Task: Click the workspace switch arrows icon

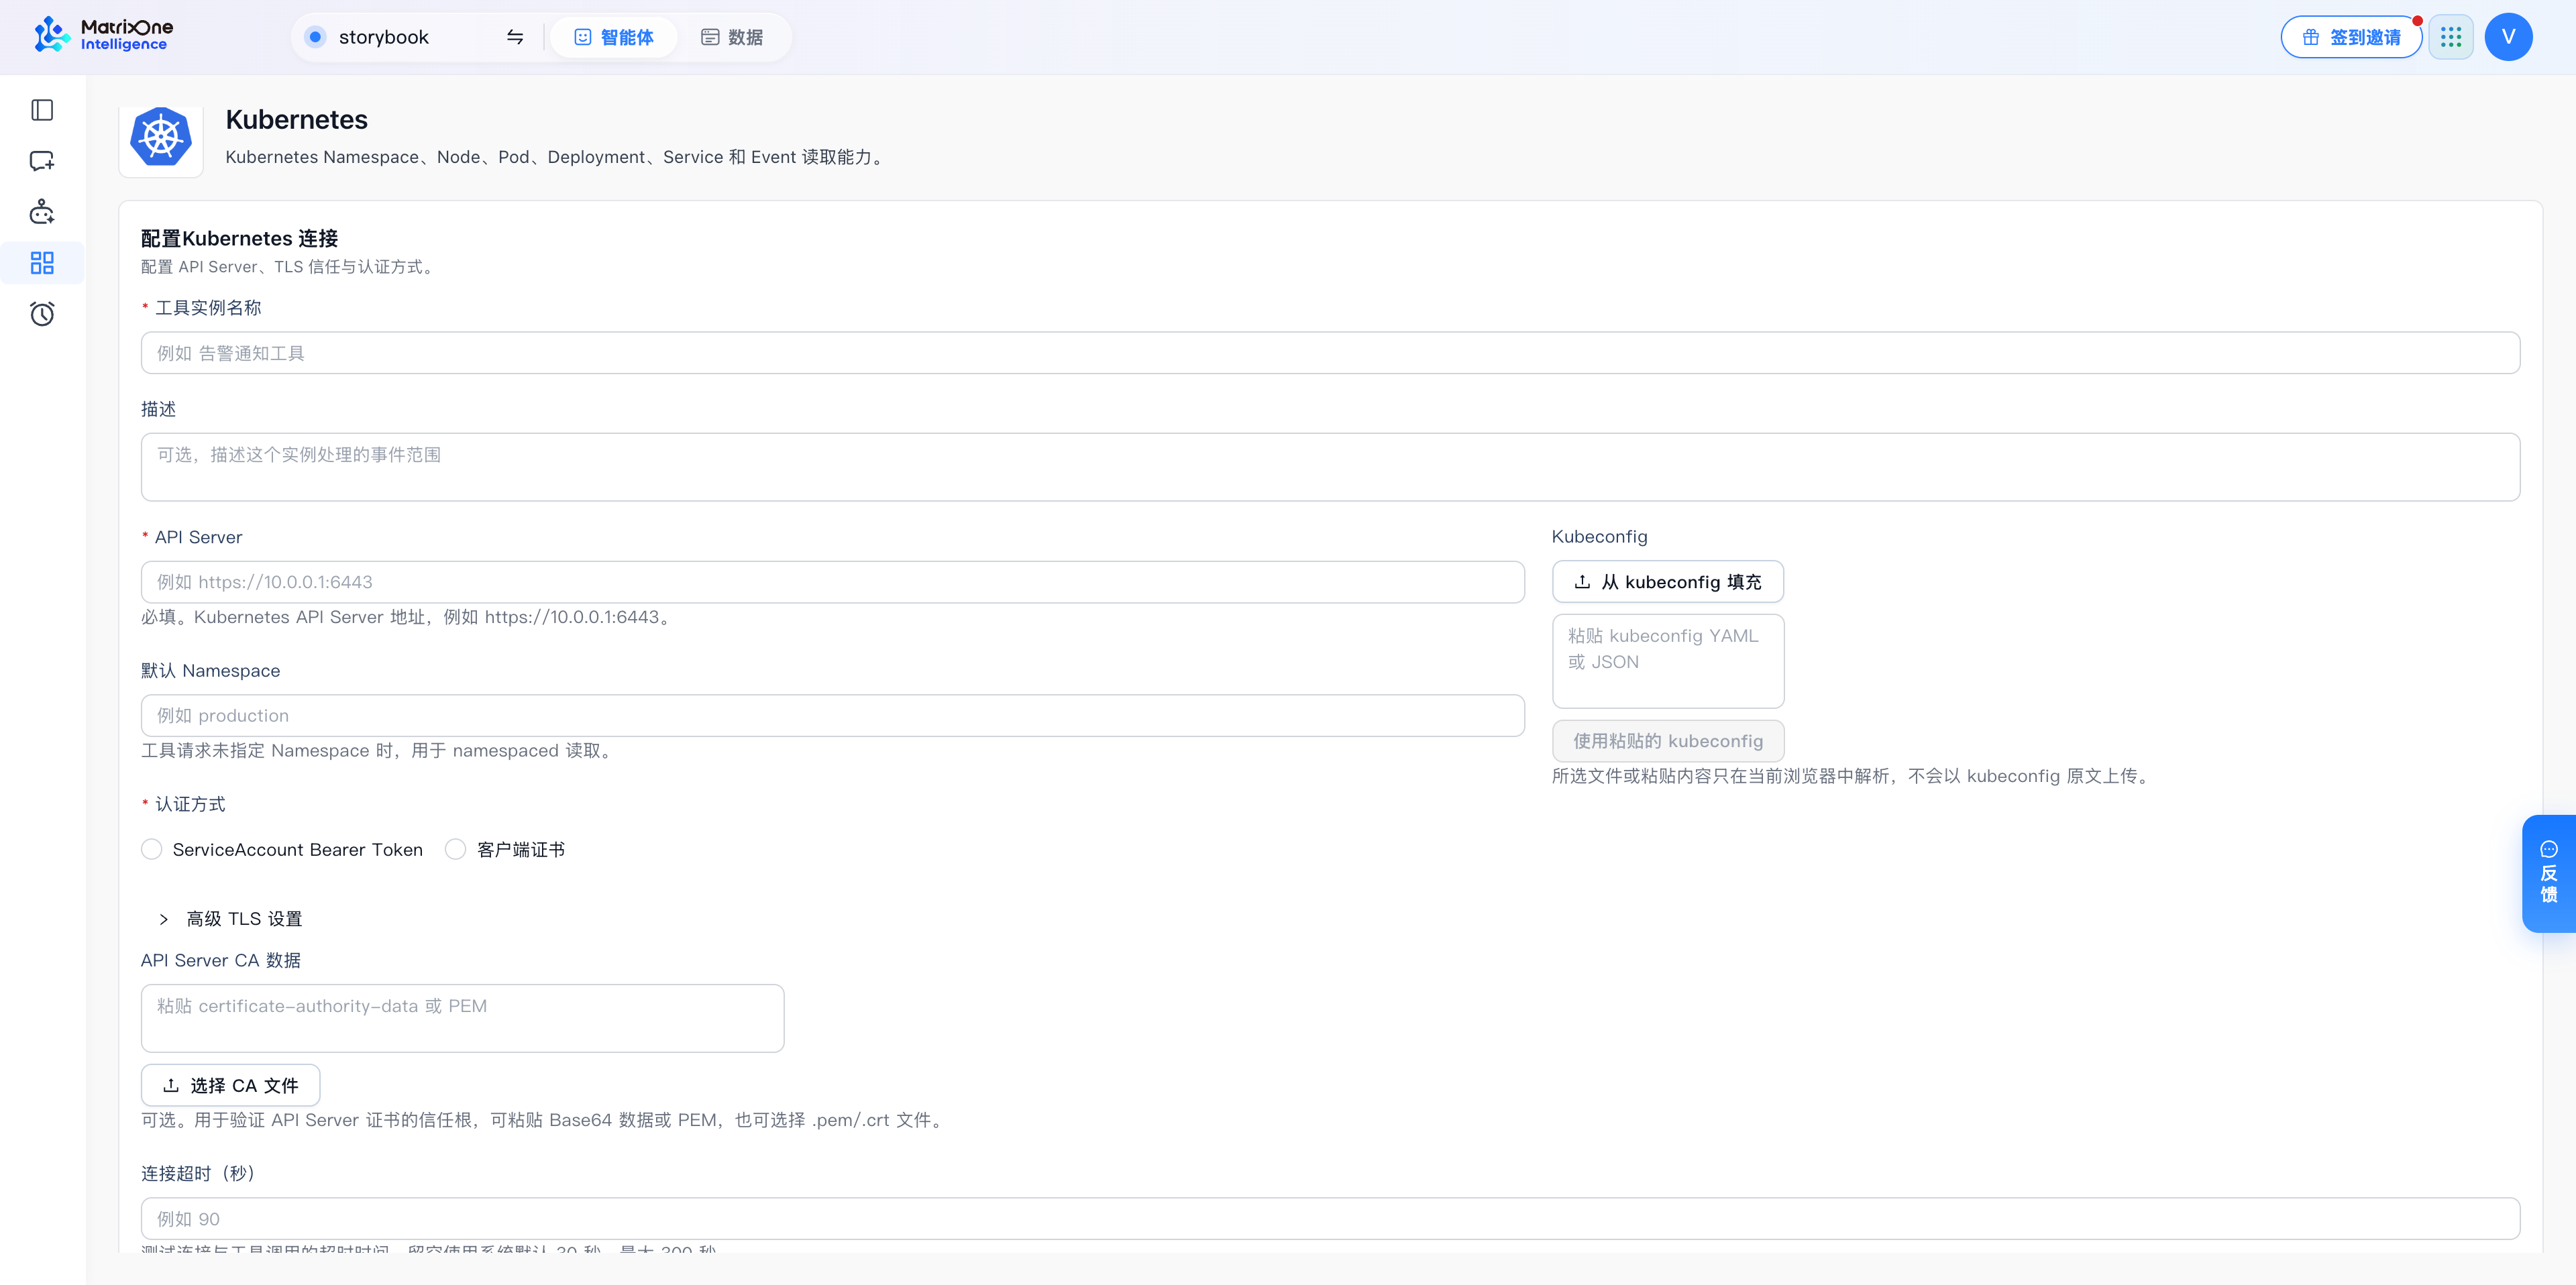Action: pyautogui.click(x=515, y=37)
